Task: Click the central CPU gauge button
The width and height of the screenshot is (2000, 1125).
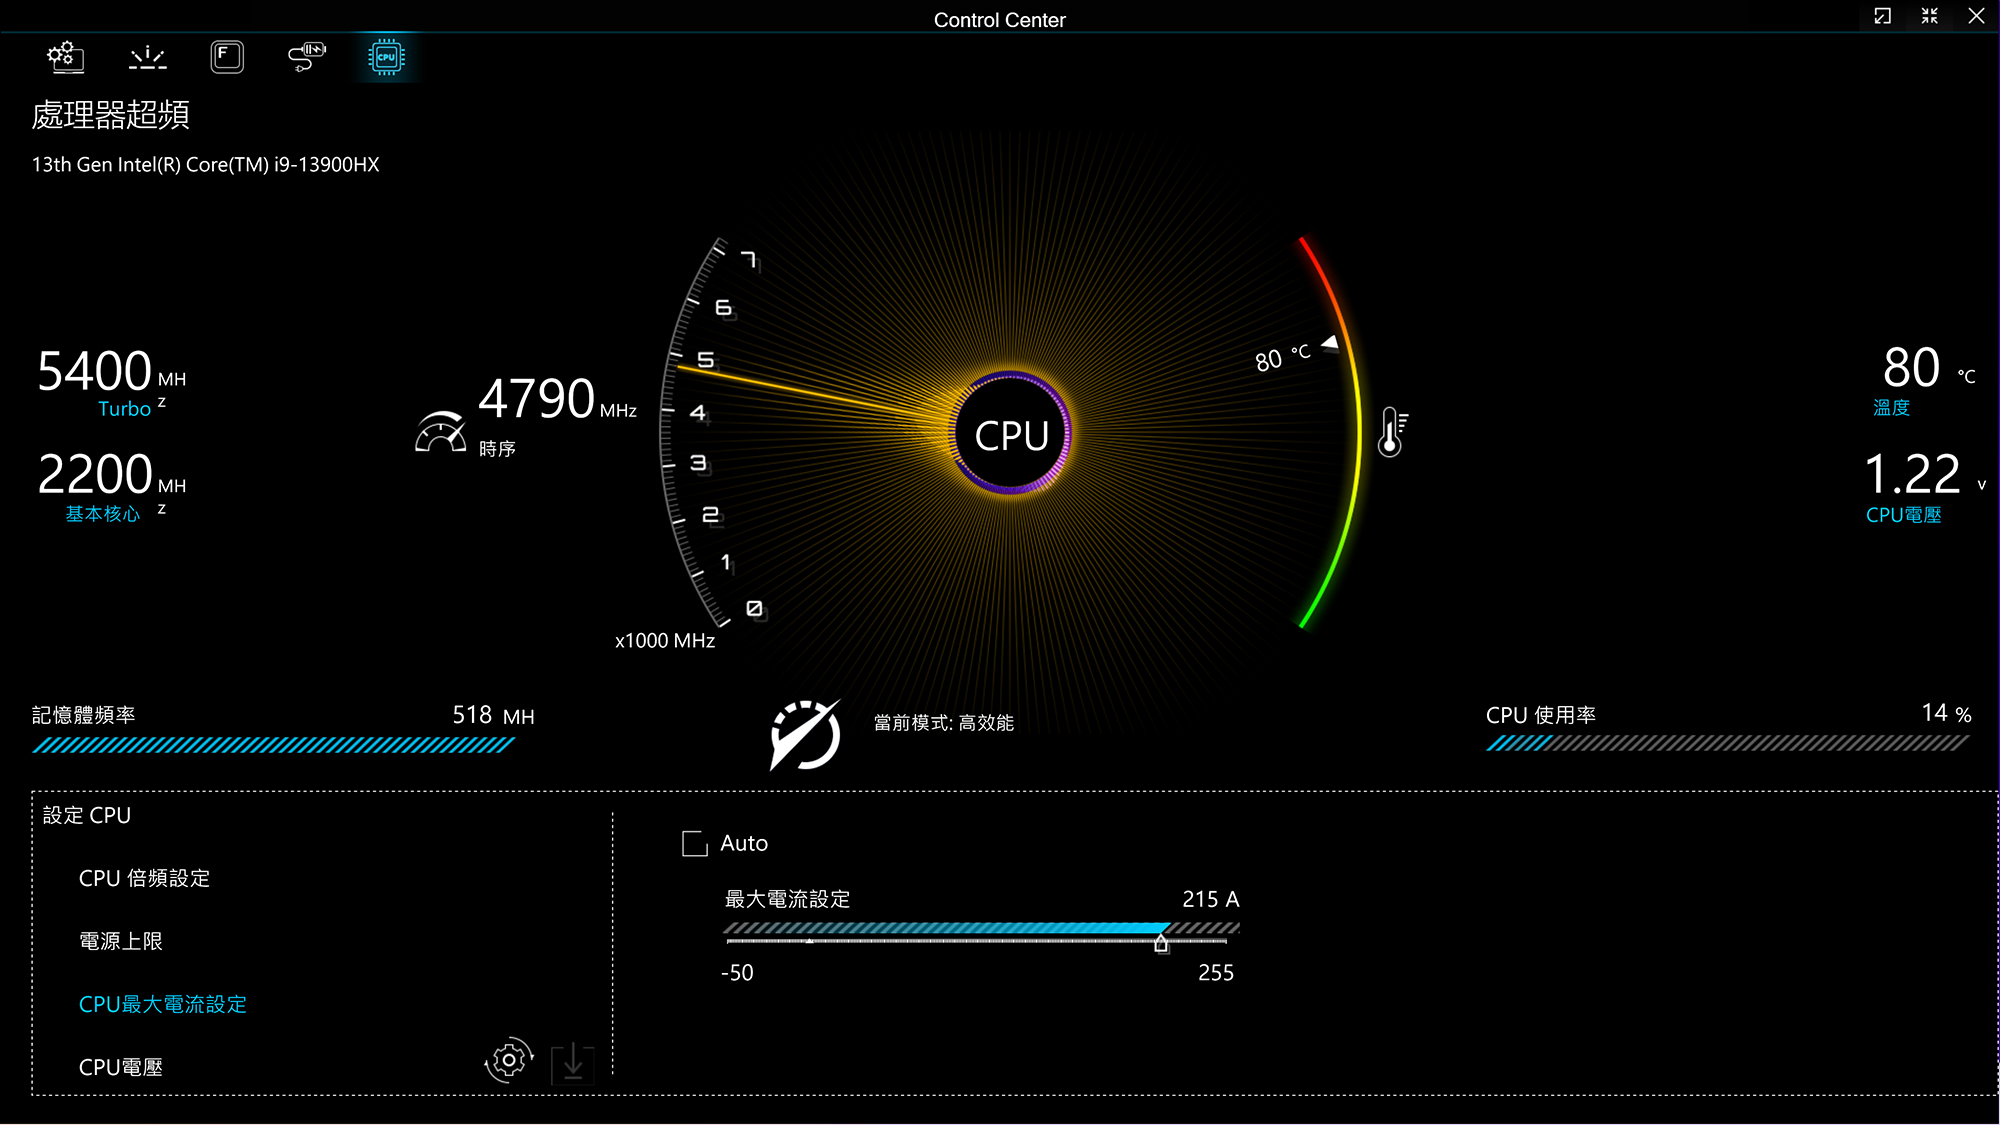Action: tap(1011, 435)
